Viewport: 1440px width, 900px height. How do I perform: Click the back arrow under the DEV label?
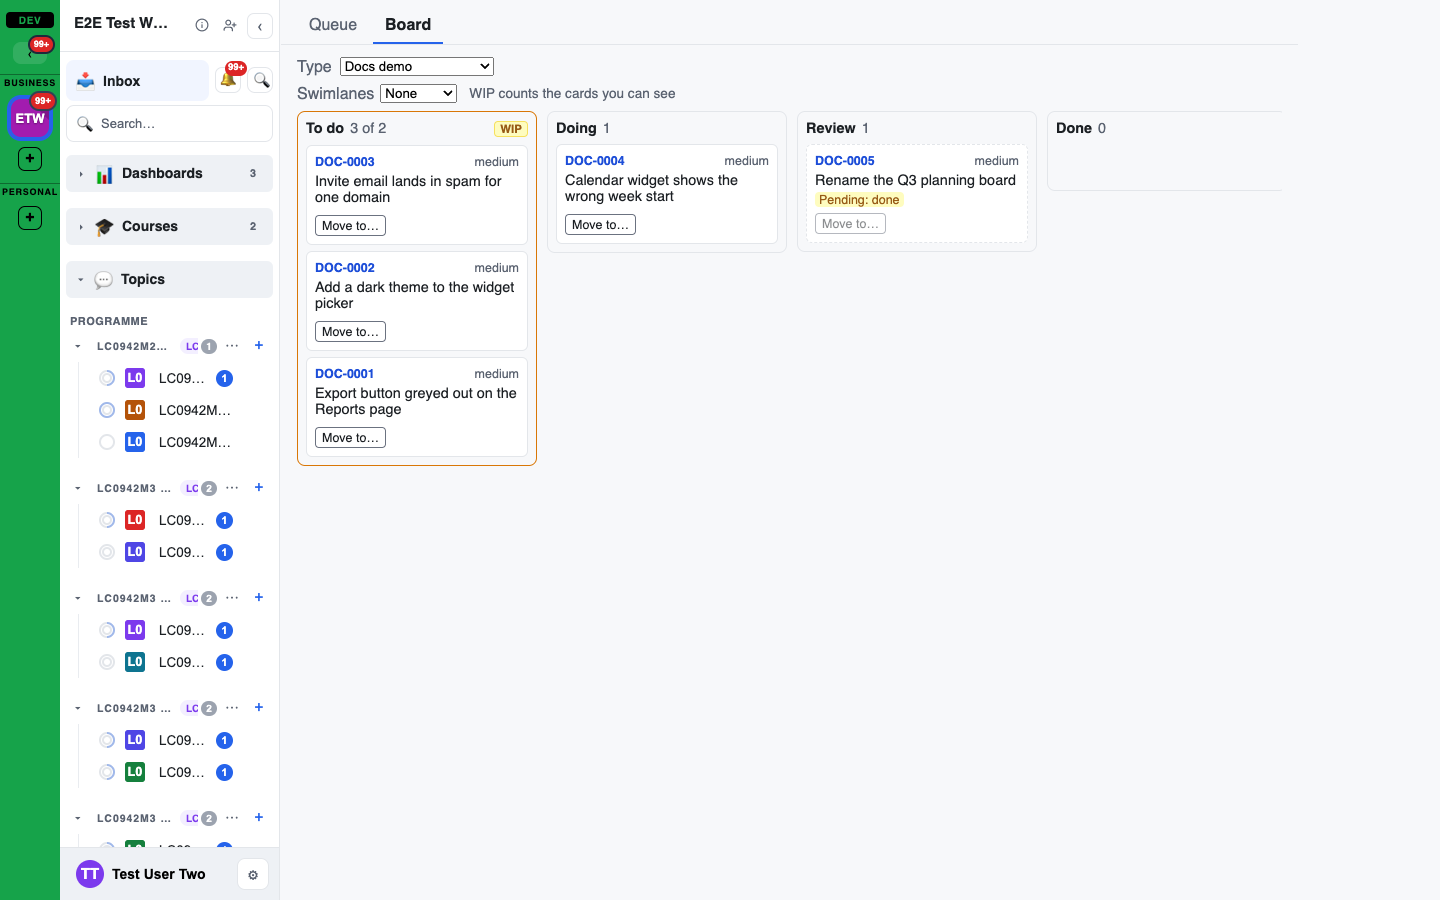(x=30, y=52)
